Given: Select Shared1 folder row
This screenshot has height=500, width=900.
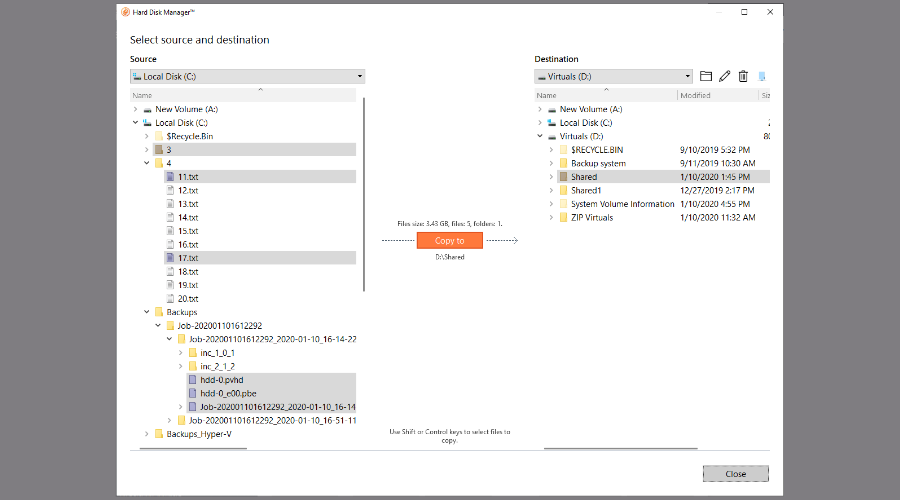Looking at the screenshot, I should tap(664, 190).
